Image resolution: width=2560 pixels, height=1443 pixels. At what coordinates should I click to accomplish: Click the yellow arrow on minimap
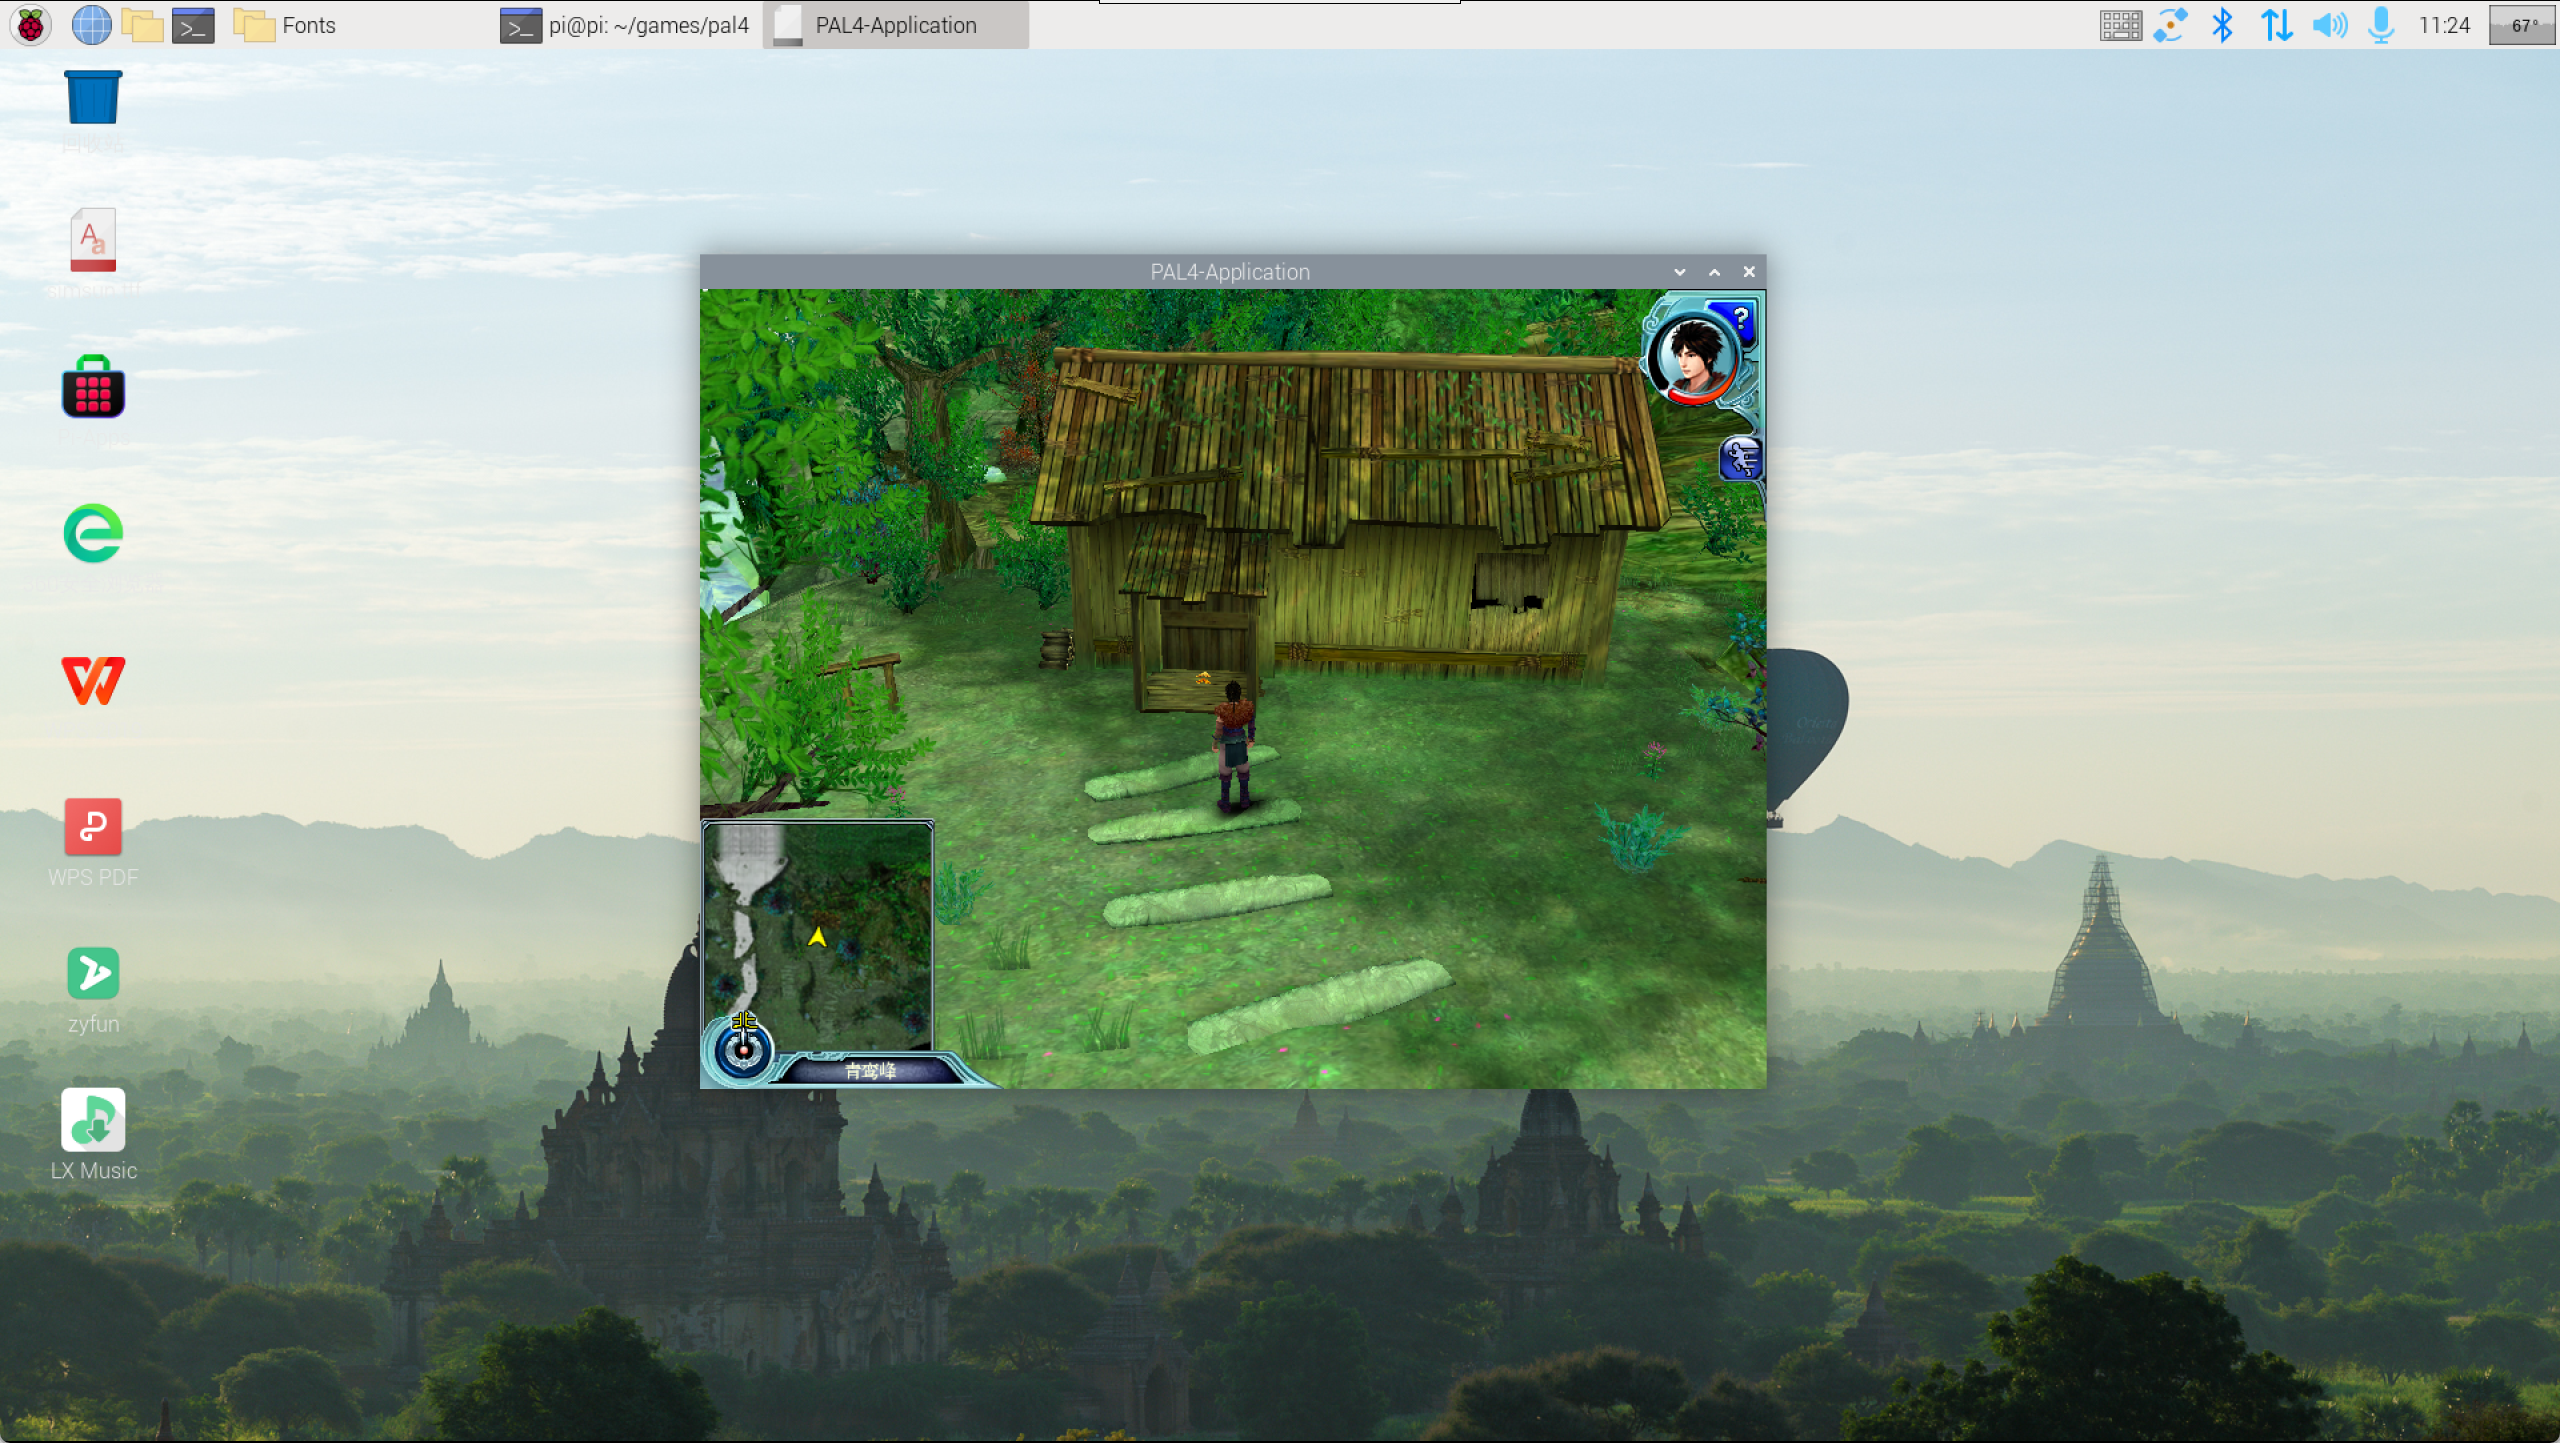click(x=817, y=937)
